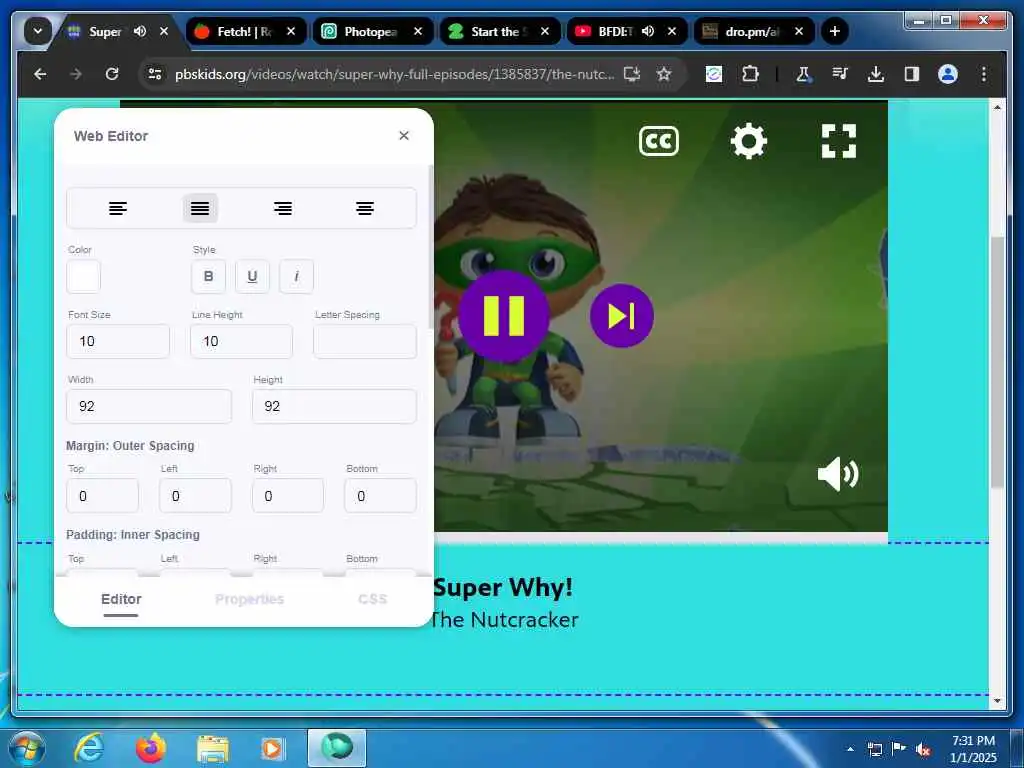Skip to the next video
Image resolution: width=1024 pixels, height=768 pixels.
(621, 315)
